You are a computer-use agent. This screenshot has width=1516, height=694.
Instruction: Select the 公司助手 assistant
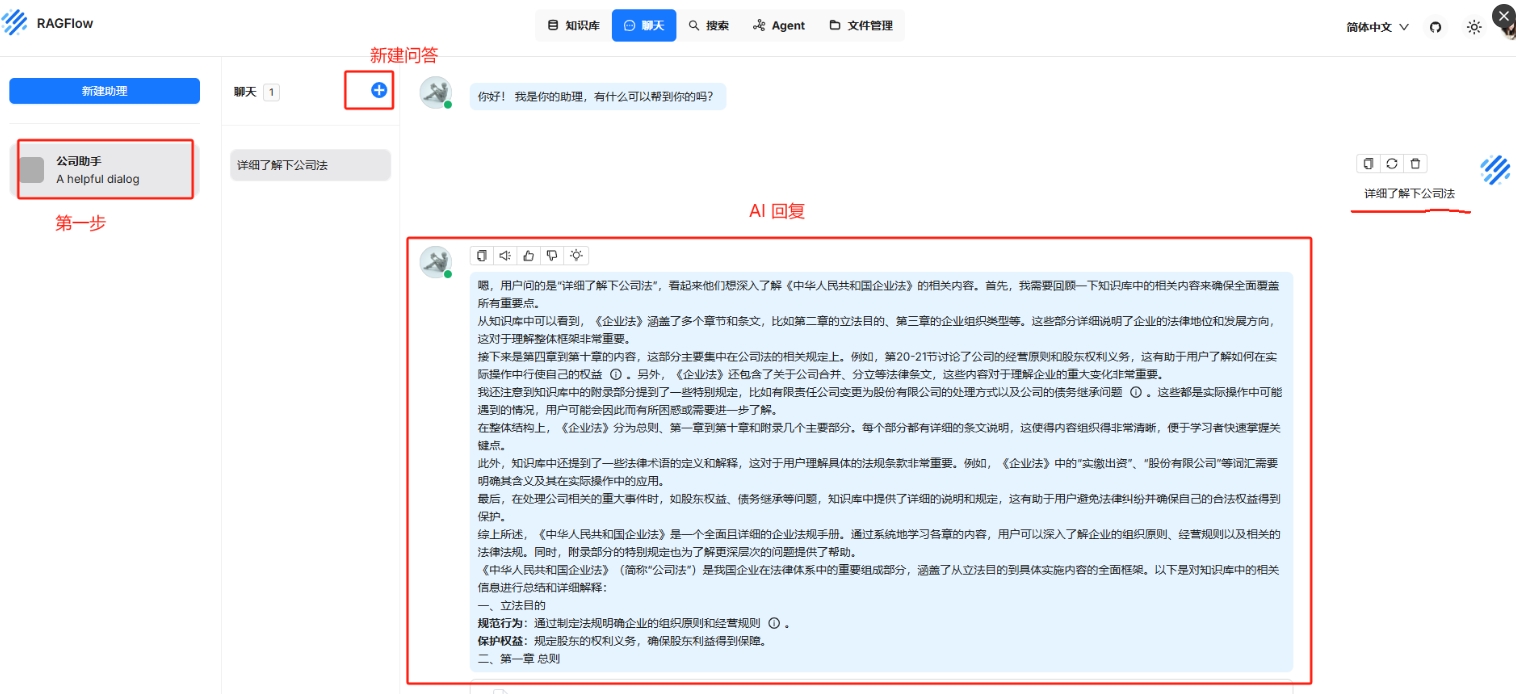click(104, 169)
